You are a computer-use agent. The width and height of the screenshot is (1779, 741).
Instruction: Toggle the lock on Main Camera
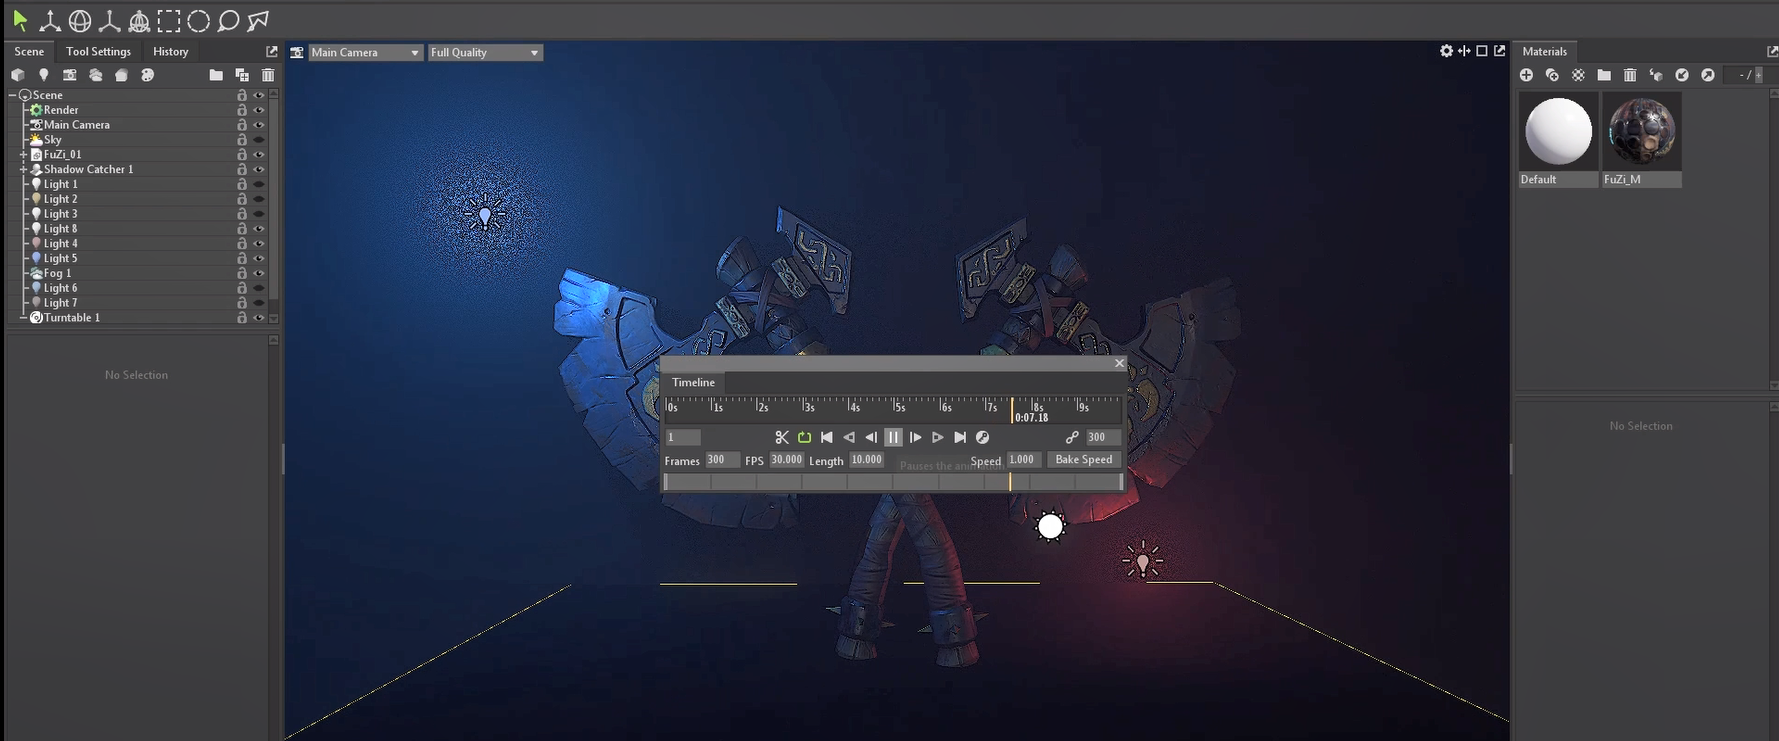242,125
